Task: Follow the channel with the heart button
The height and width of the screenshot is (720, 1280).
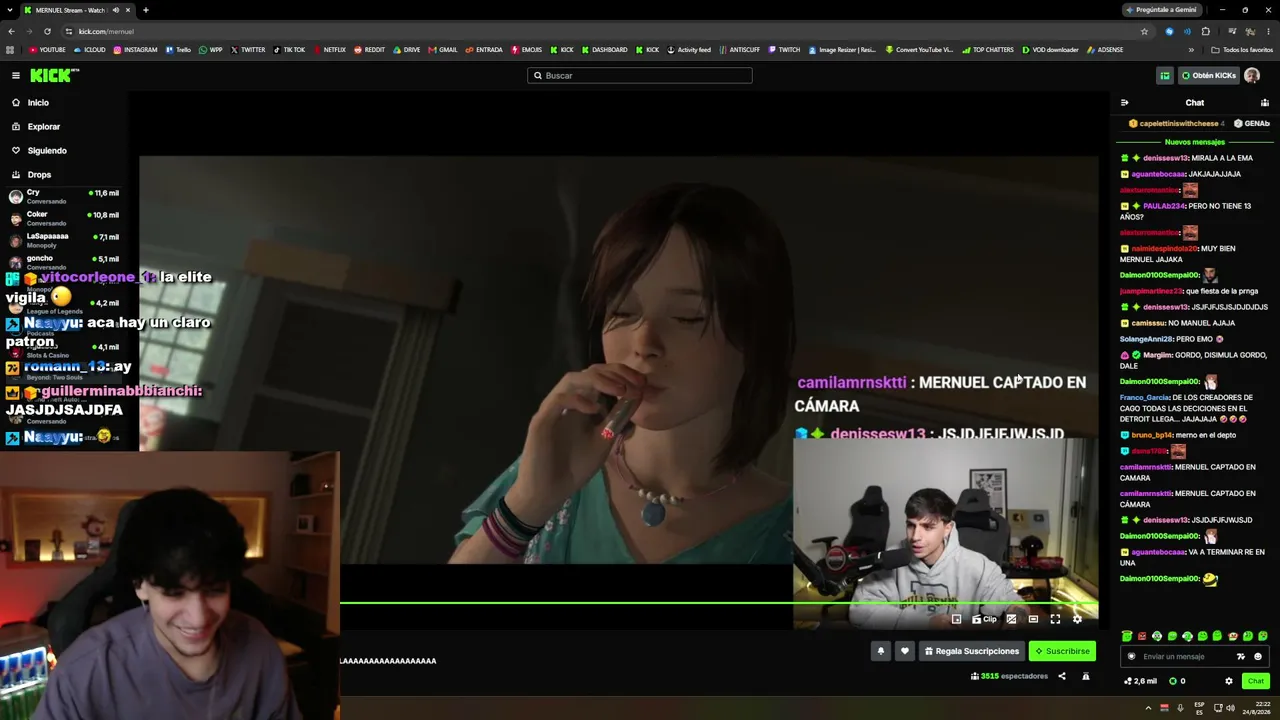Action: [x=905, y=651]
